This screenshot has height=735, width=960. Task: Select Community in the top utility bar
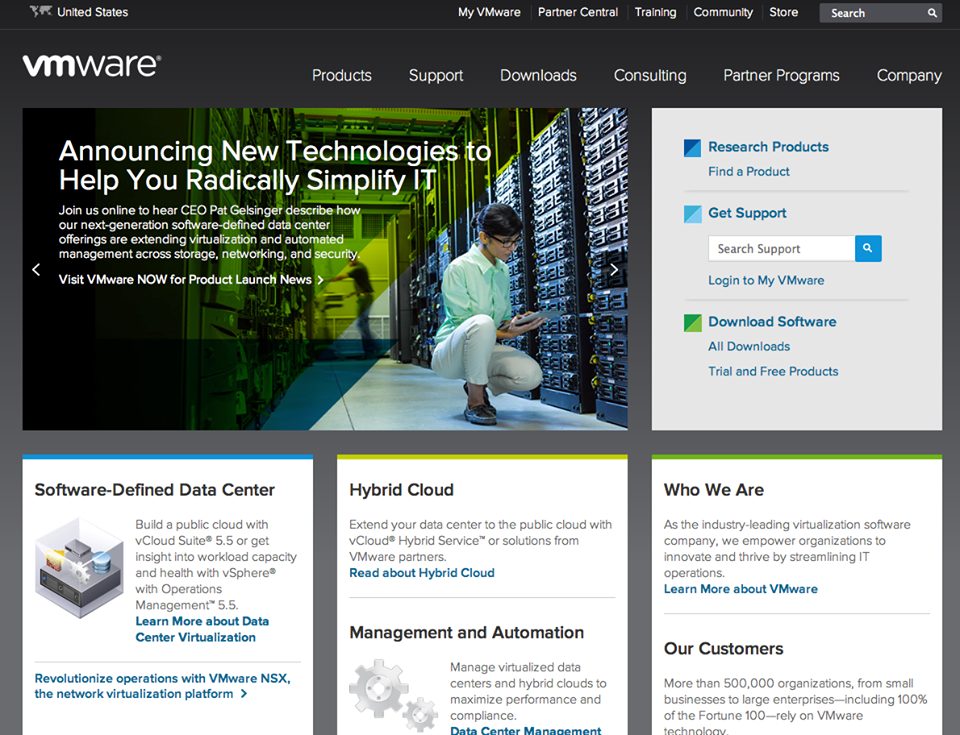click(723, 12)
